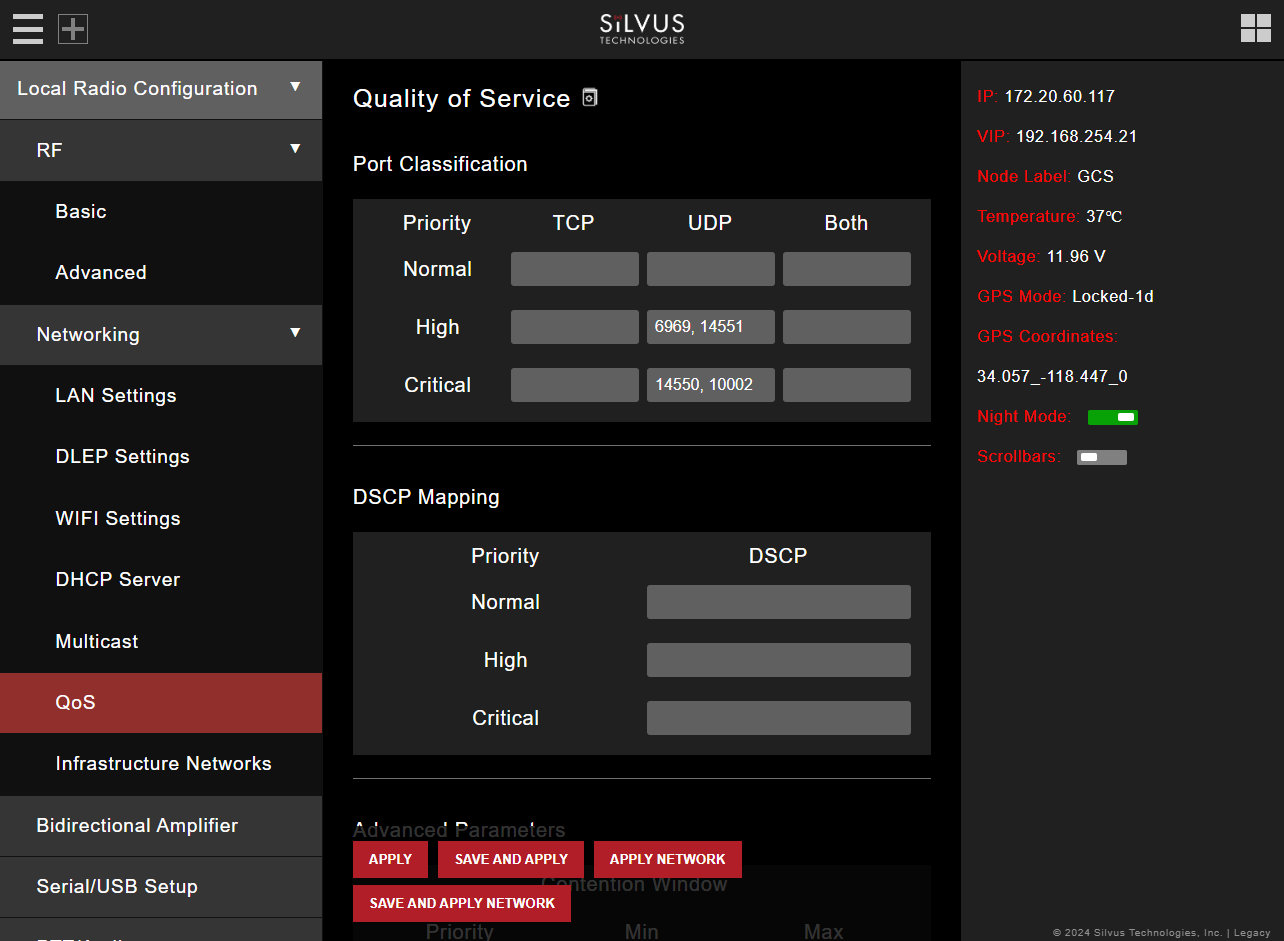Open the apps grid icon at top right
1284x941 pixels.
(1256, 29)
